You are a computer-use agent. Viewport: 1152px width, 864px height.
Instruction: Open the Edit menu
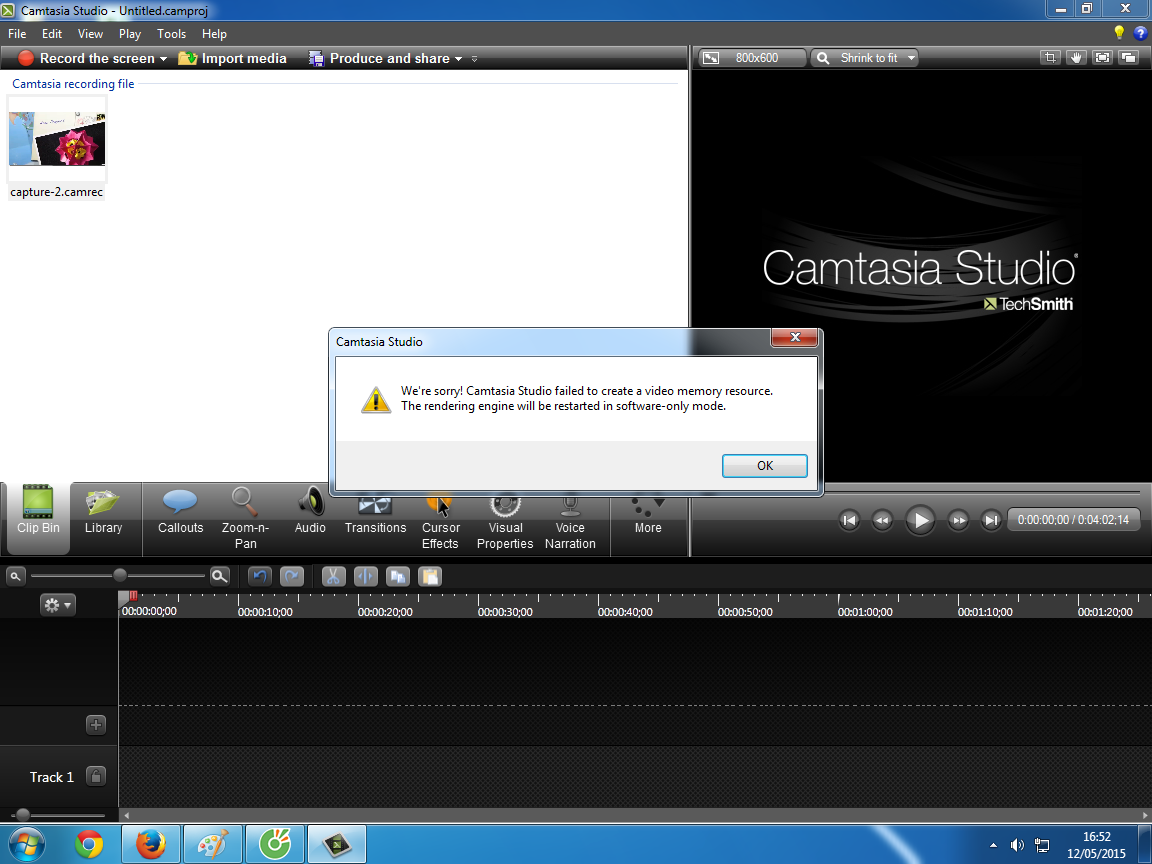[x=51, y=34]
